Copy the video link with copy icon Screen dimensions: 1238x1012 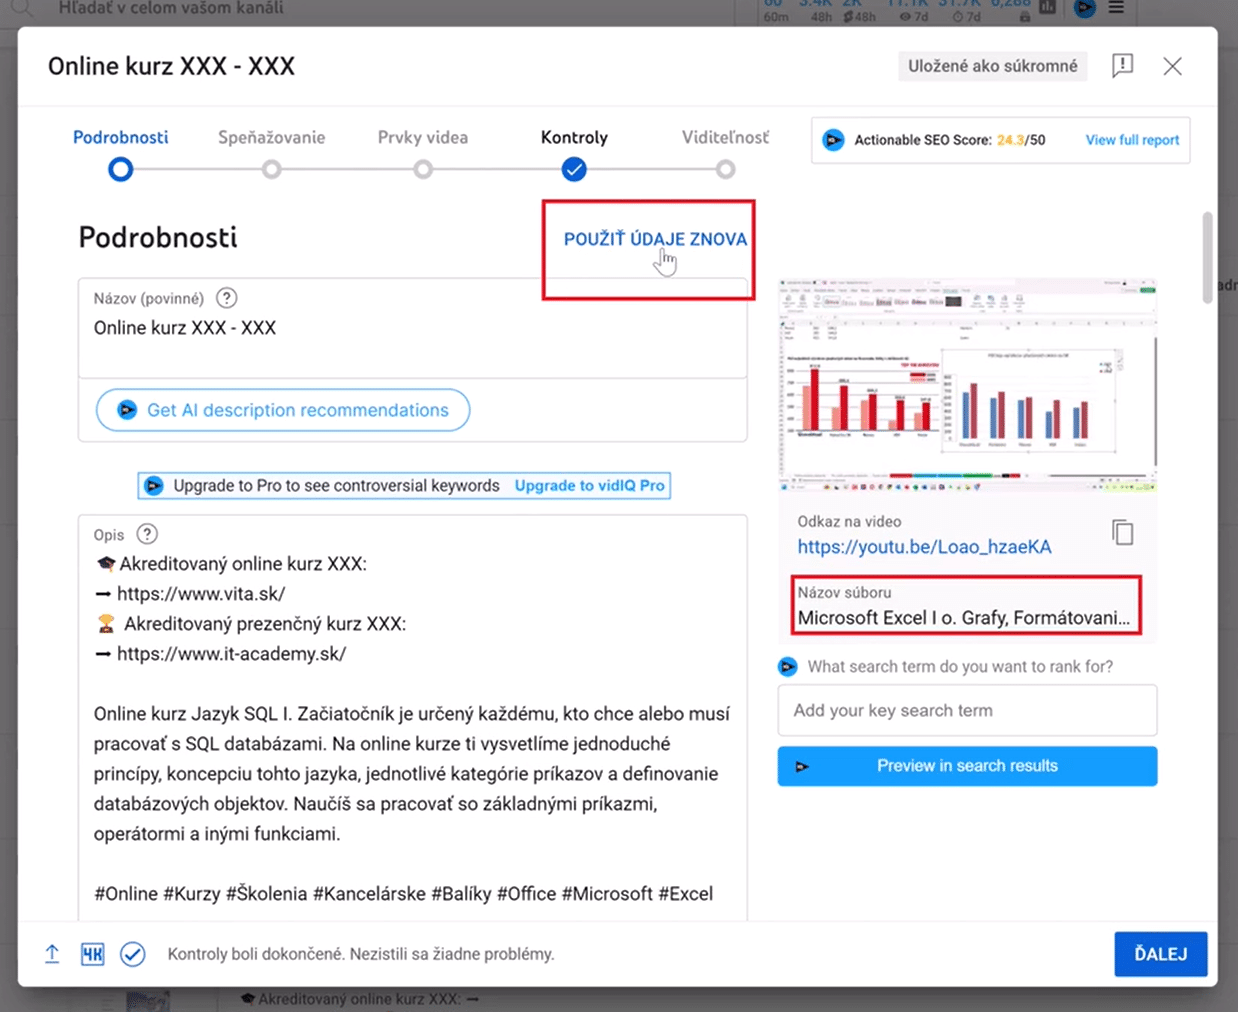pos(1122,532)
